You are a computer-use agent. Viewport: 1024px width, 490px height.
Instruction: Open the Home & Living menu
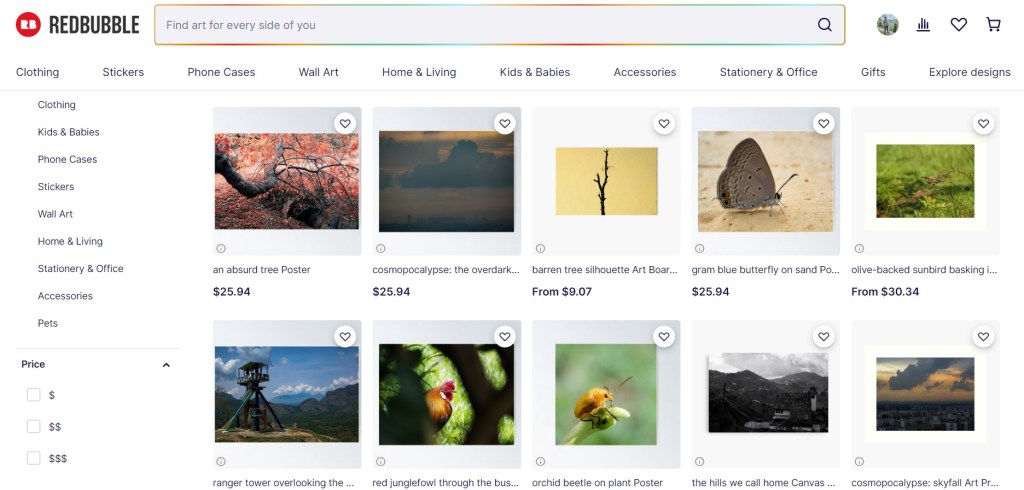coord(418,72)
